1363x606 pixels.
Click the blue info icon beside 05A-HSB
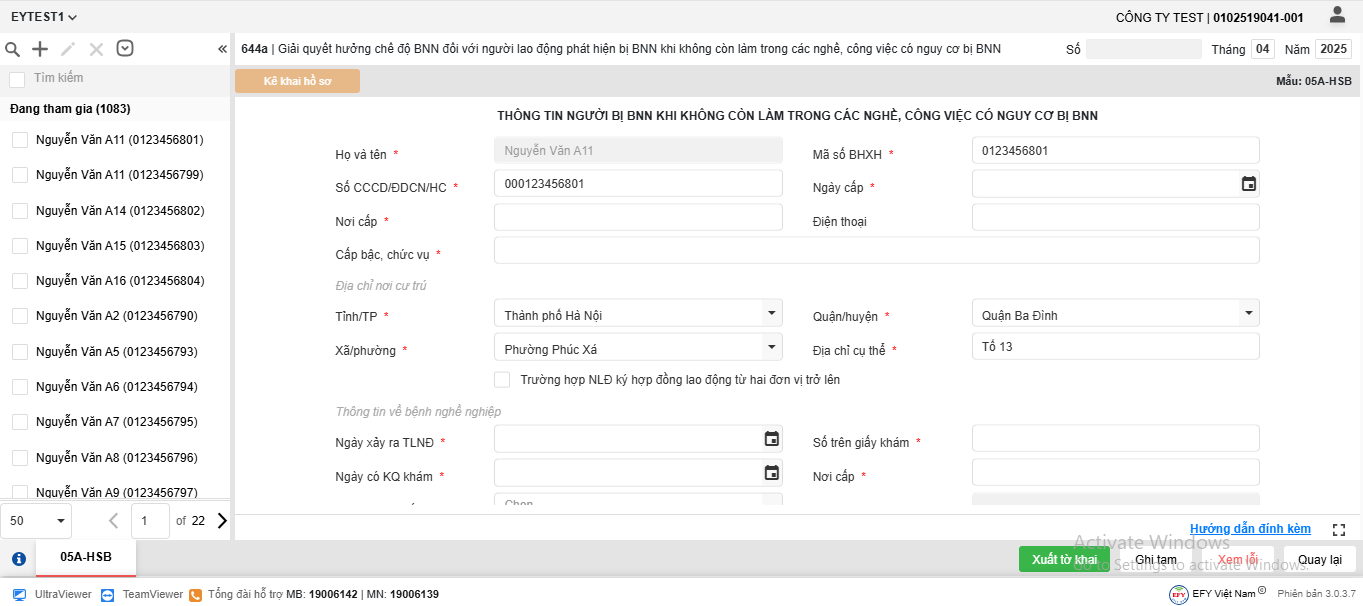coord(18,559)
